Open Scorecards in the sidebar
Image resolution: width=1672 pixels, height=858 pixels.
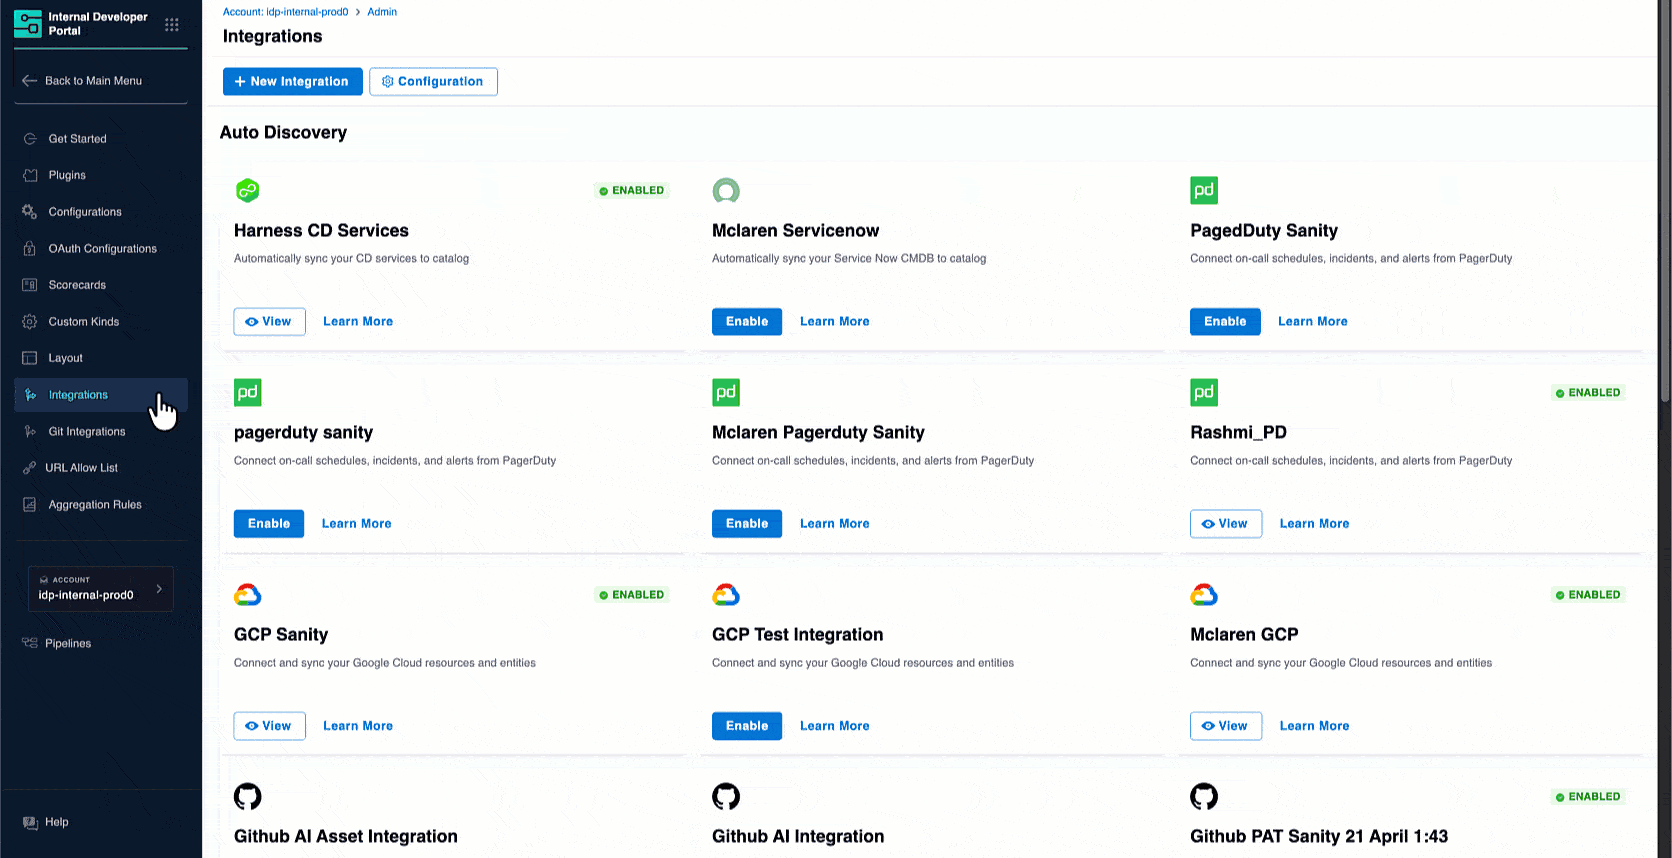pos(77,285)
